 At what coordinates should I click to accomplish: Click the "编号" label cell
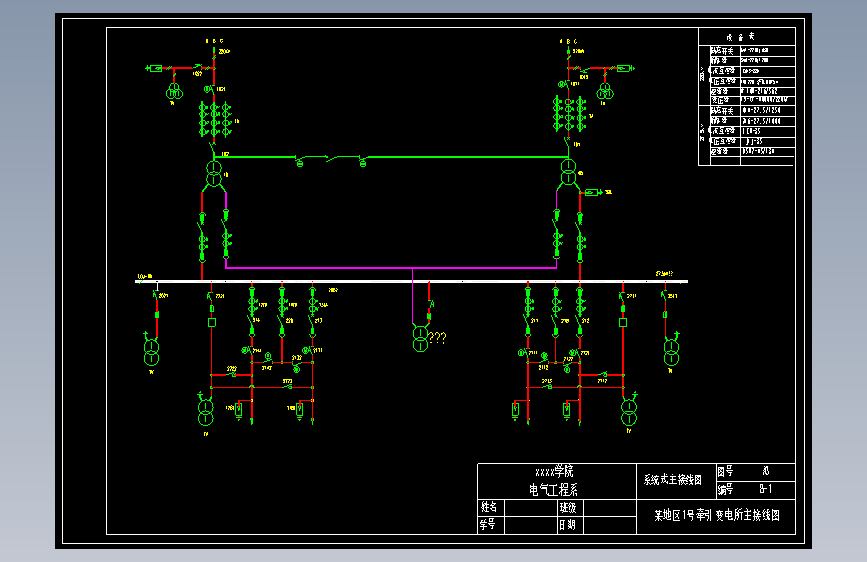click(x=725, y=489)
